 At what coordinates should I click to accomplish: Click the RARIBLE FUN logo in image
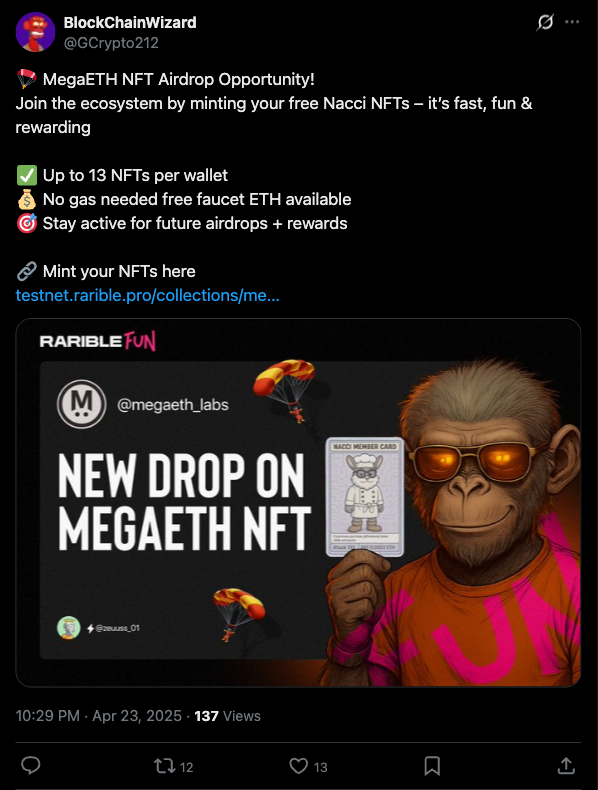click(x=97, y=341)
